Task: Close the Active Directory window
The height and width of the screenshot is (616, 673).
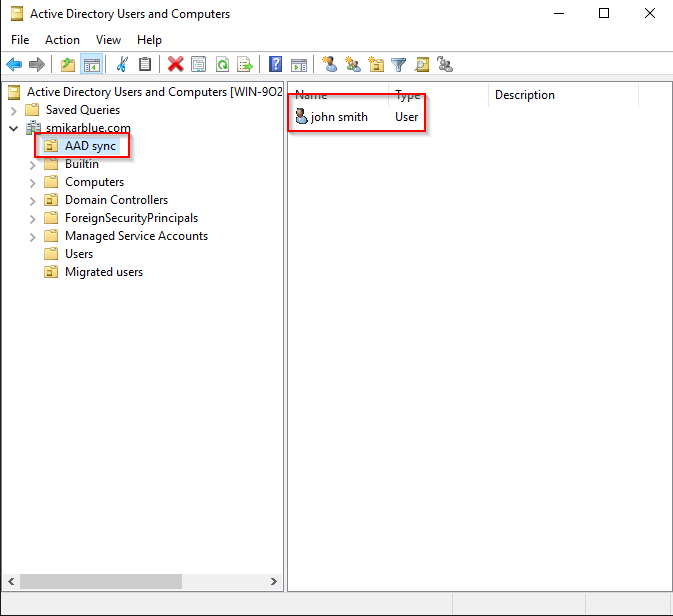Action: pyautogui.click(x=649, y=14)
